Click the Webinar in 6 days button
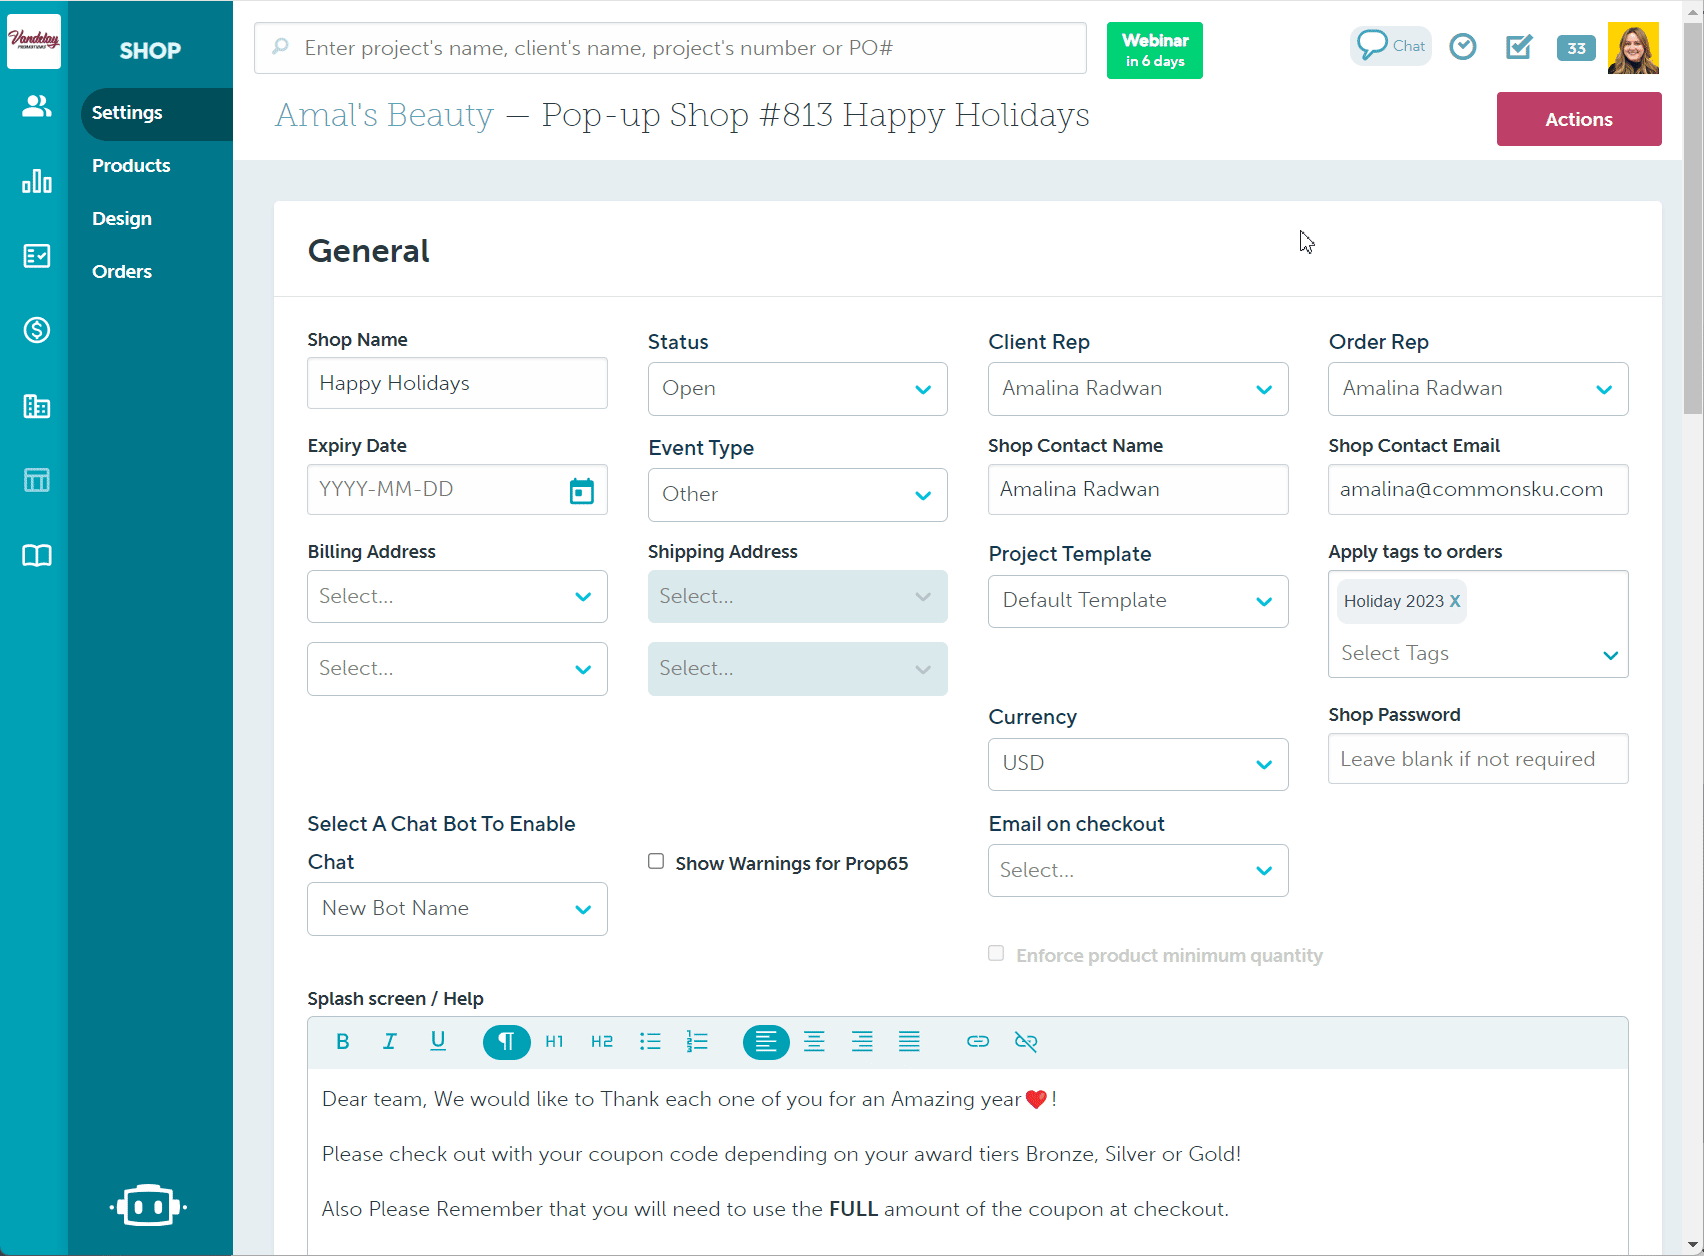This screenshot has height=1256, width=1704. [1154, 50]
